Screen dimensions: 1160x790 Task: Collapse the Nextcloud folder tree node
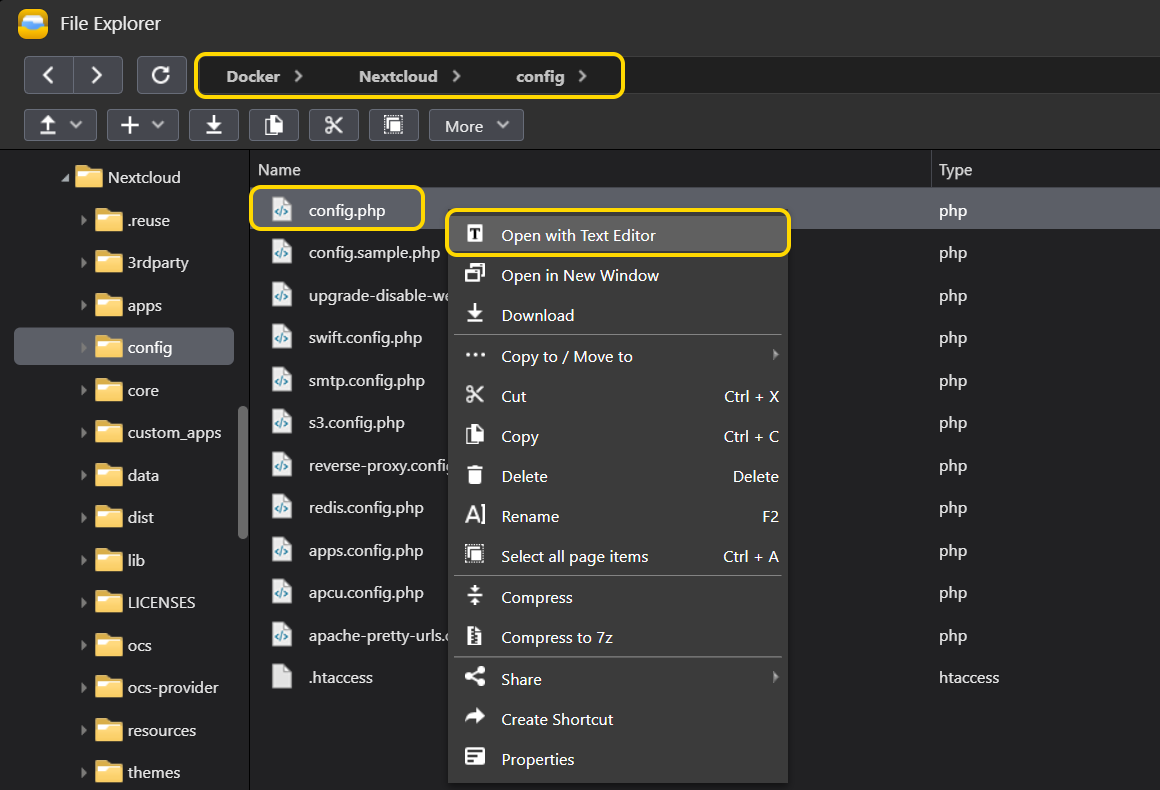point(66,178)
